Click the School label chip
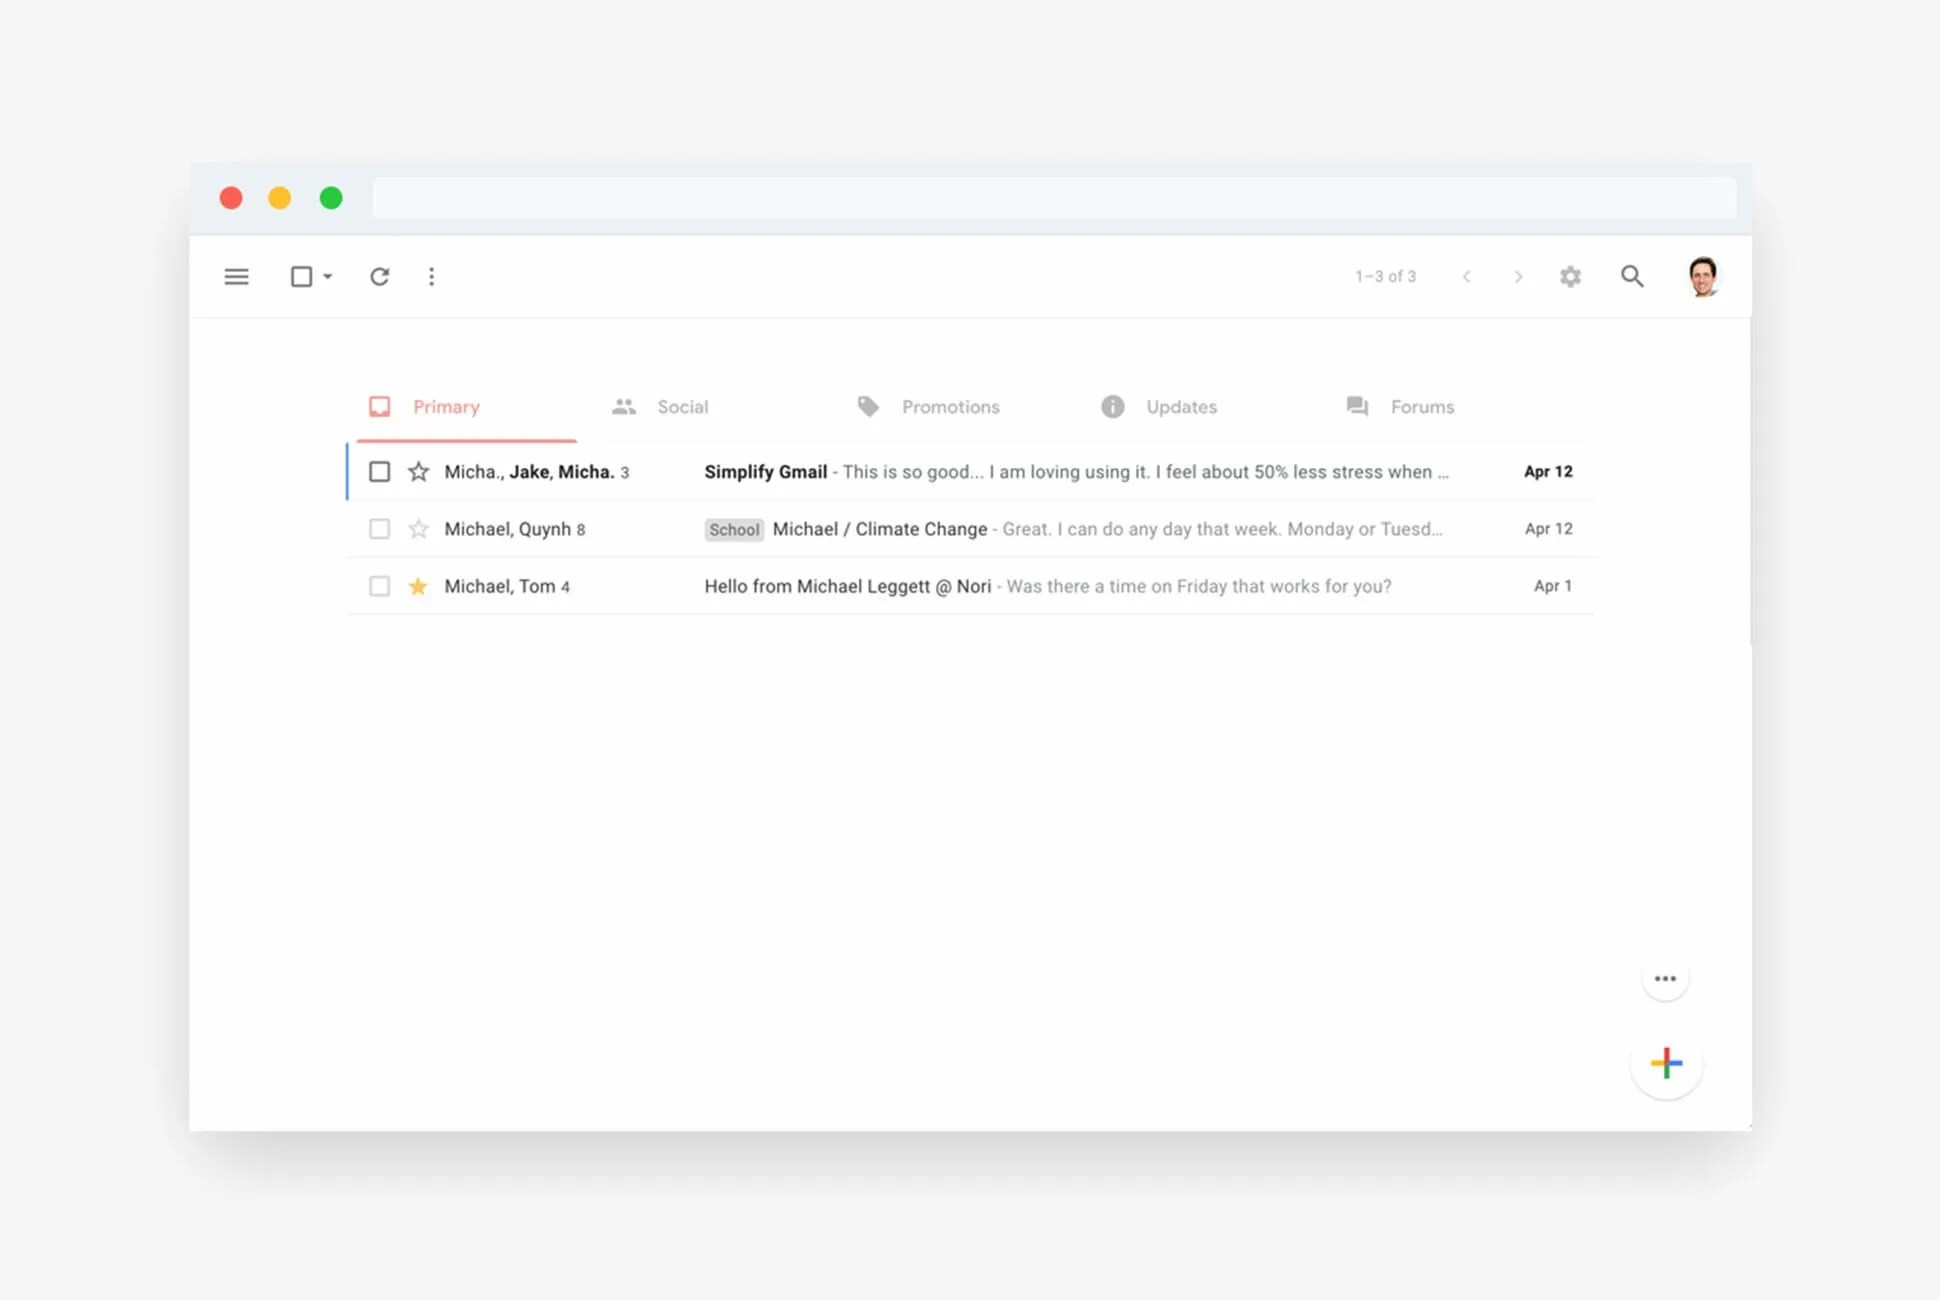 click(x=734, y=529)
